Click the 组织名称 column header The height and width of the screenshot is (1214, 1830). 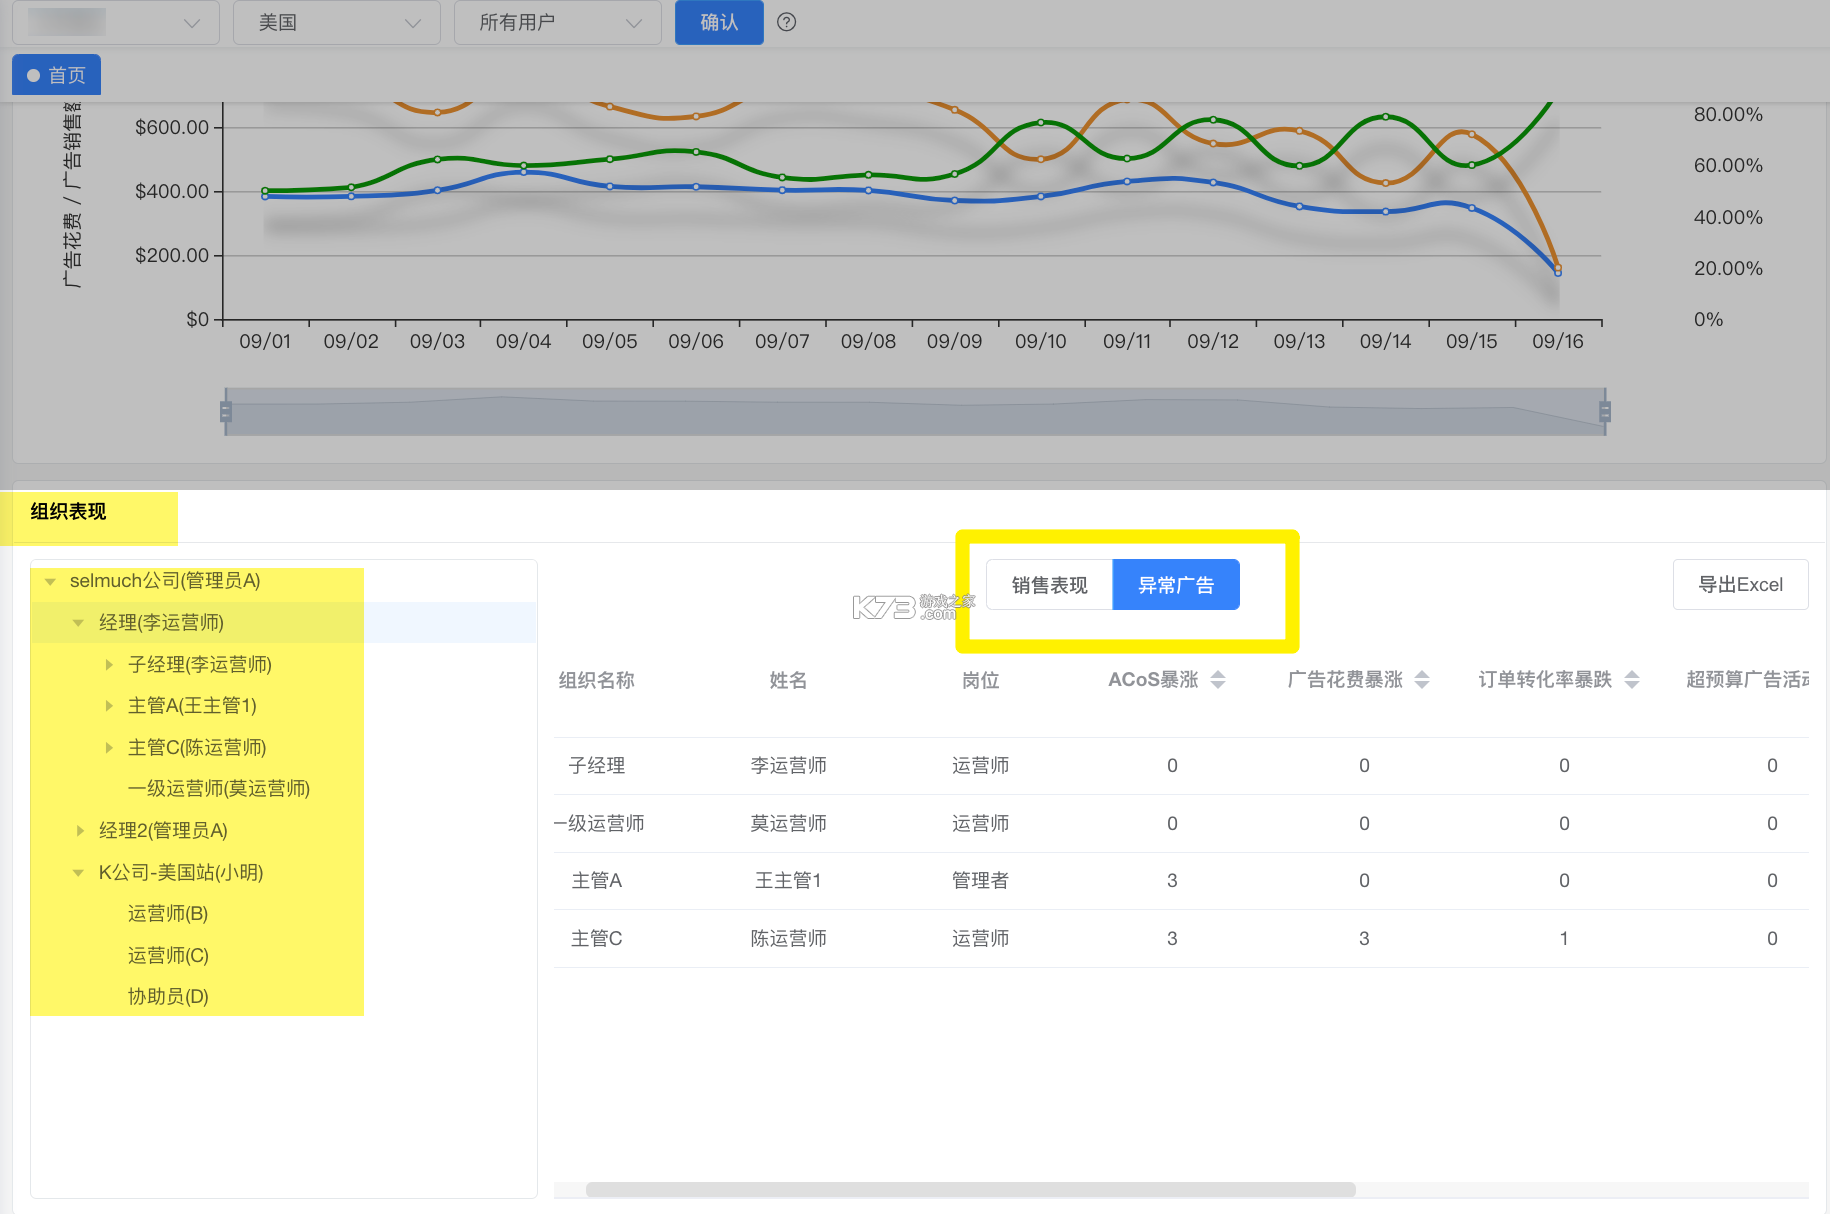pyautogui.click(x=596, y=680)
